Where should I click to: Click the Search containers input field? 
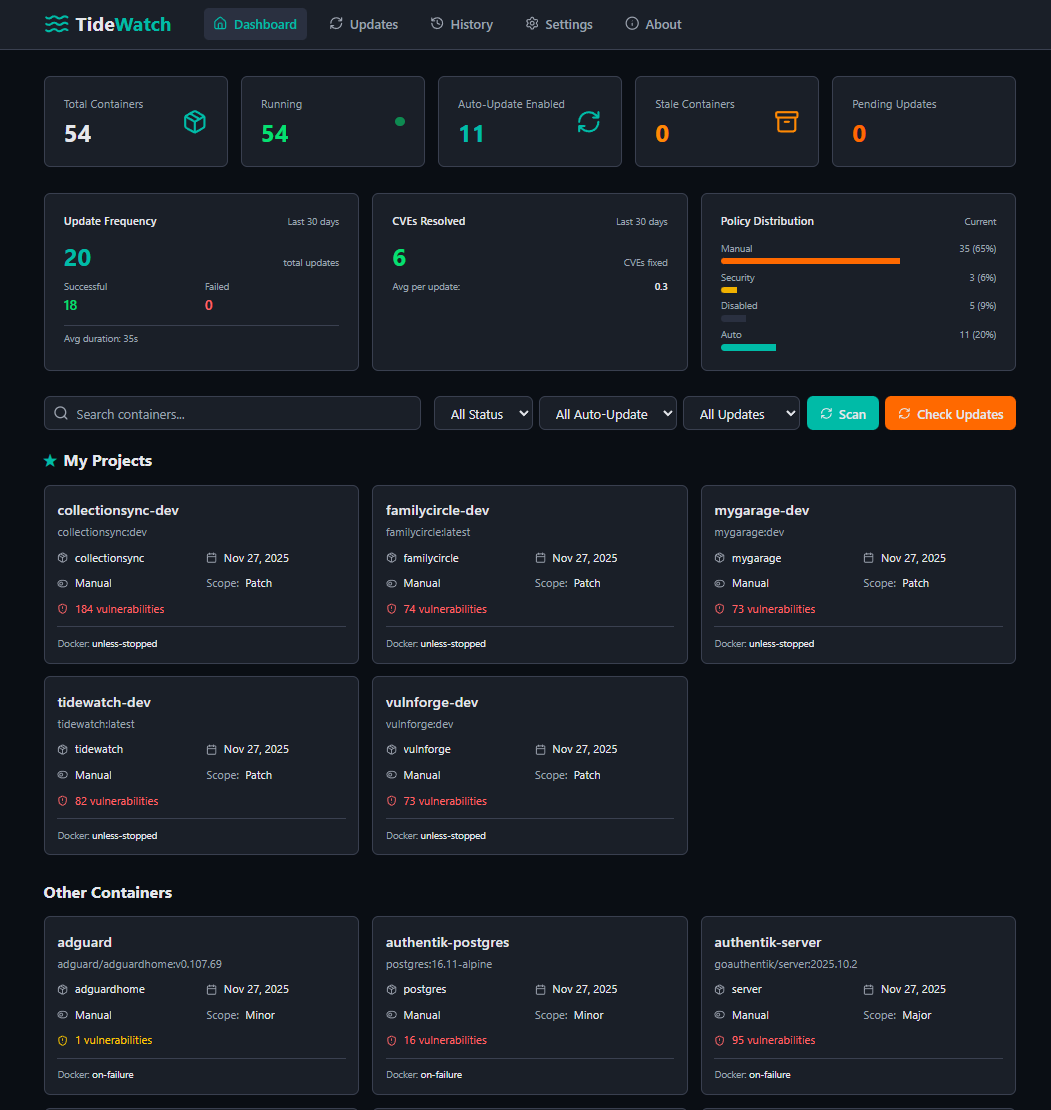[x=232, y=414]
